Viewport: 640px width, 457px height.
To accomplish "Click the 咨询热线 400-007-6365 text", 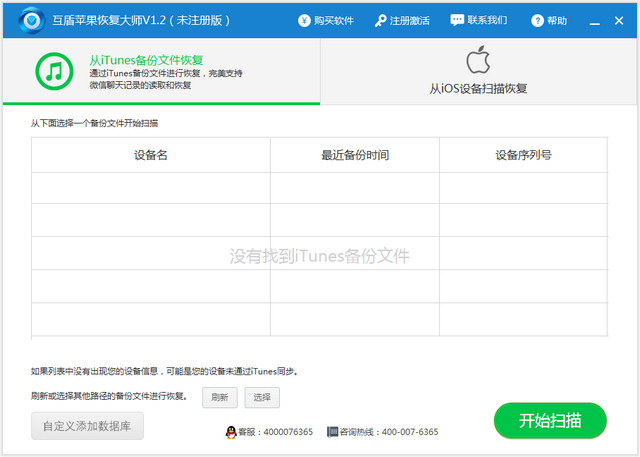I will pos(389,432).
